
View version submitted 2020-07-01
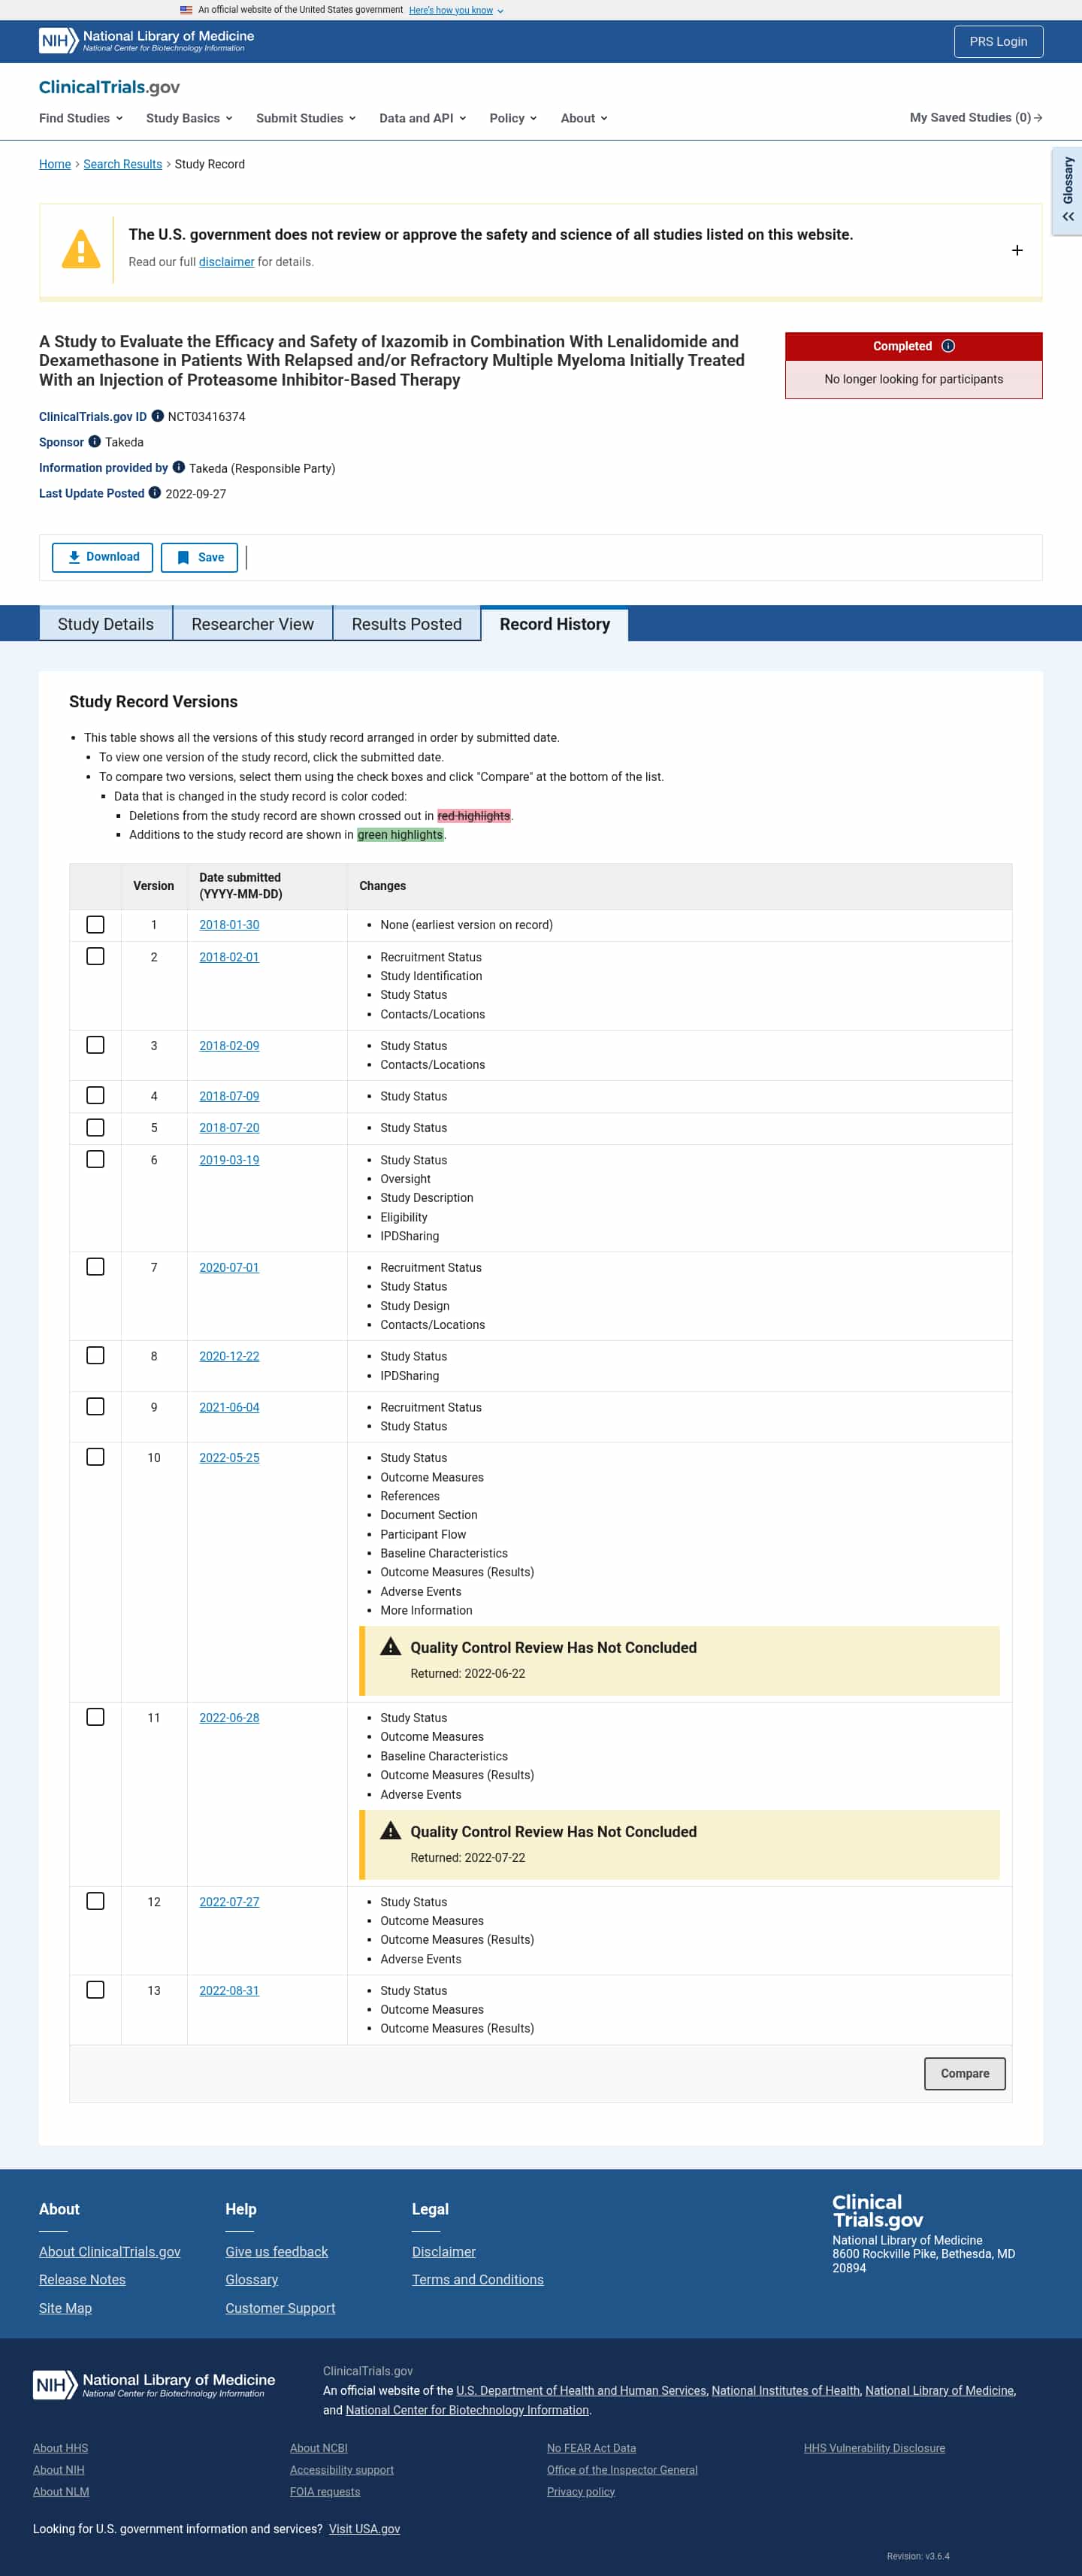coord(229,1267)
